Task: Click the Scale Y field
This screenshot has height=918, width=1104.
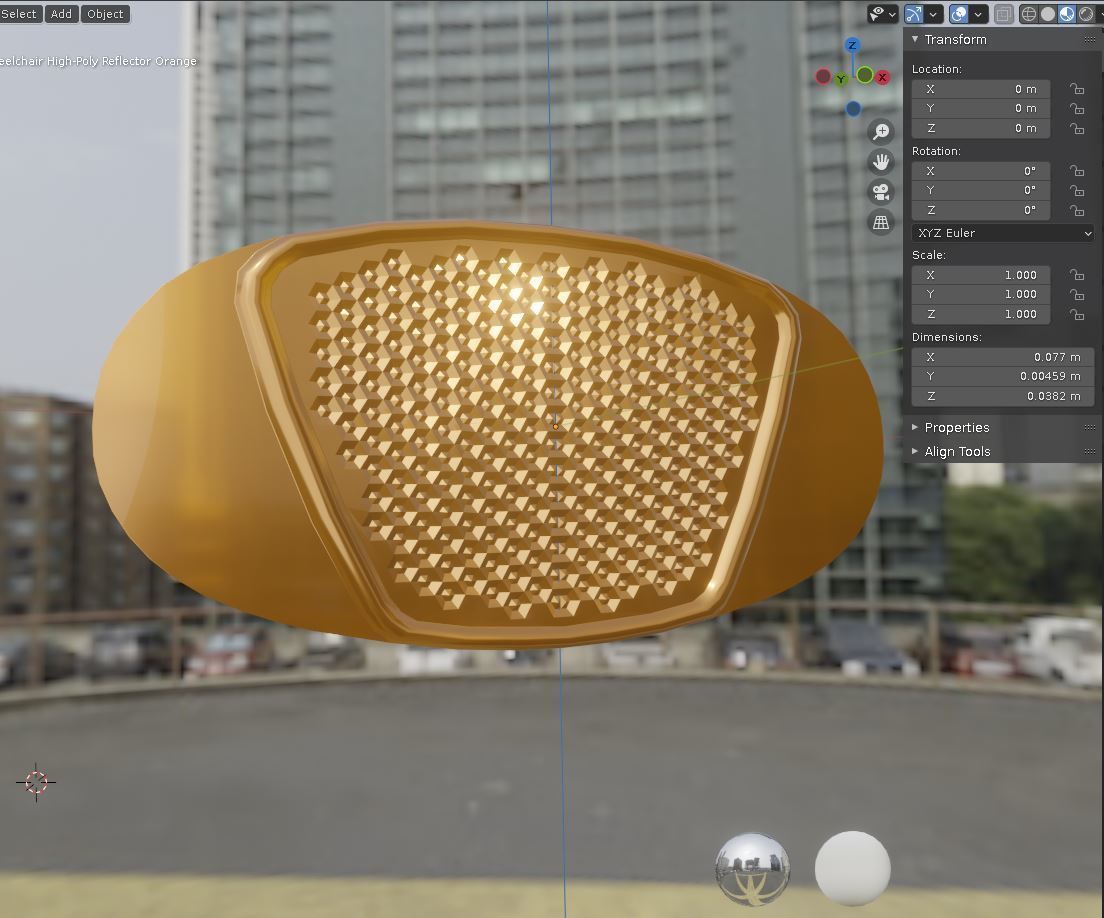Action: click(981, 294)
